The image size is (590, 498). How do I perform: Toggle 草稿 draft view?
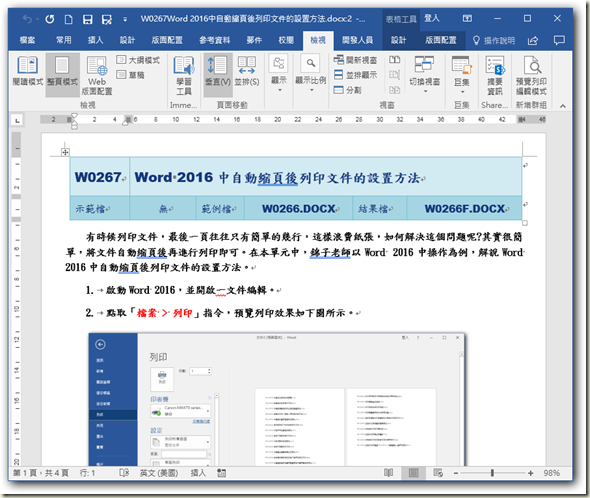[x=131, y=75]
